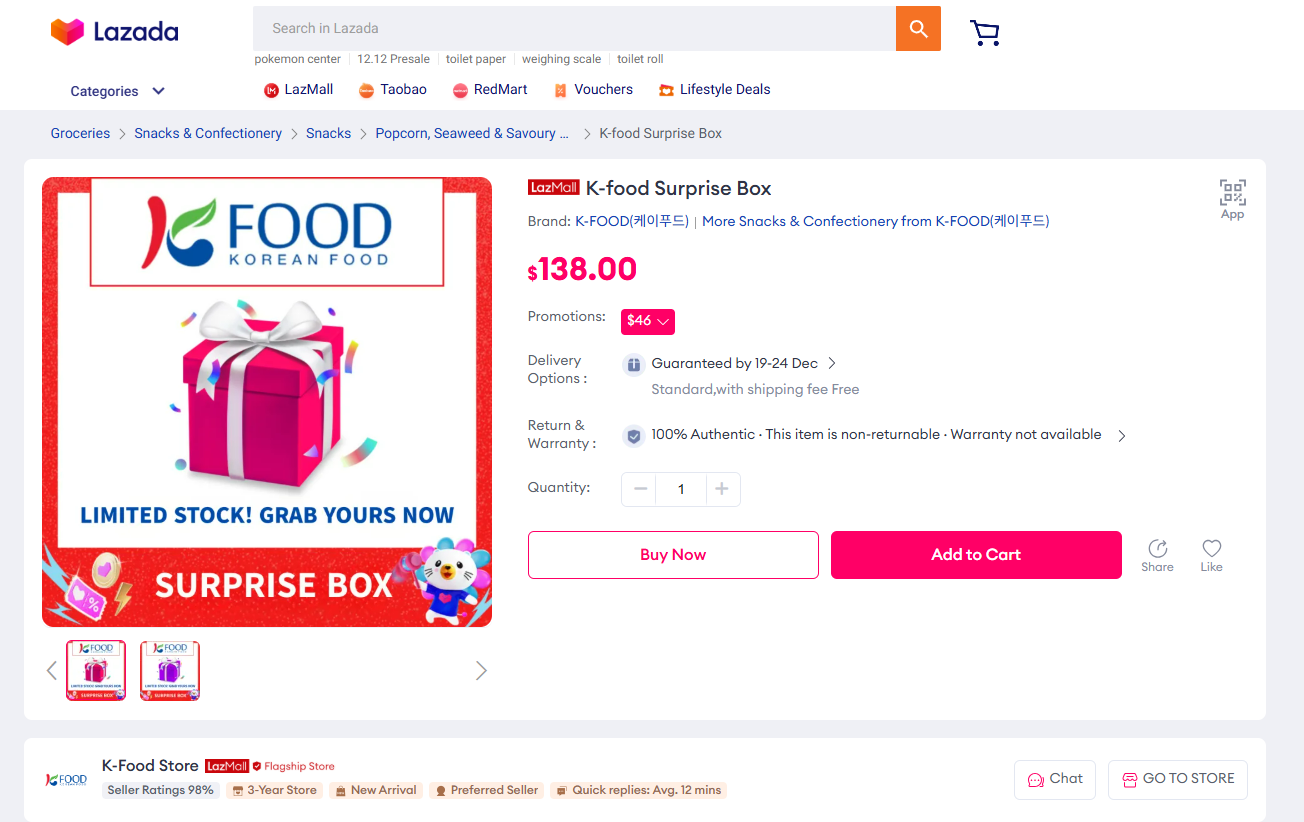1304x822 pixels.
Task: Click the Search in Lazada field
Action: pos(574,28)
